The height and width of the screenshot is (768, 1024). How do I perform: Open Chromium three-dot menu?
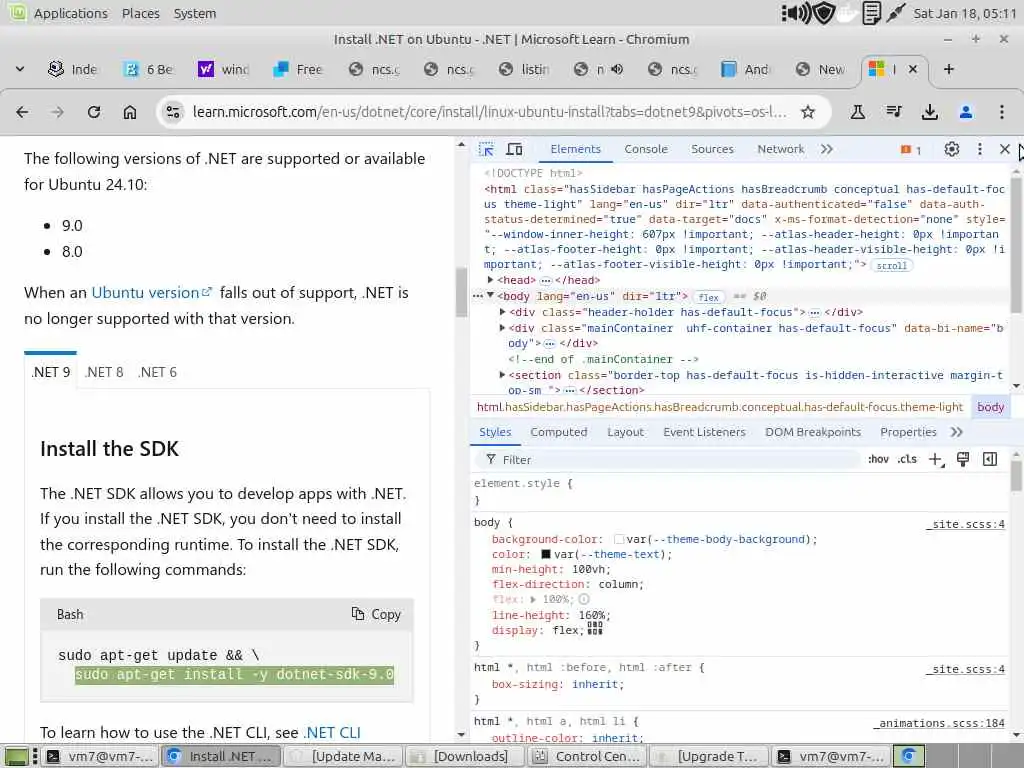click(1001, 112)
